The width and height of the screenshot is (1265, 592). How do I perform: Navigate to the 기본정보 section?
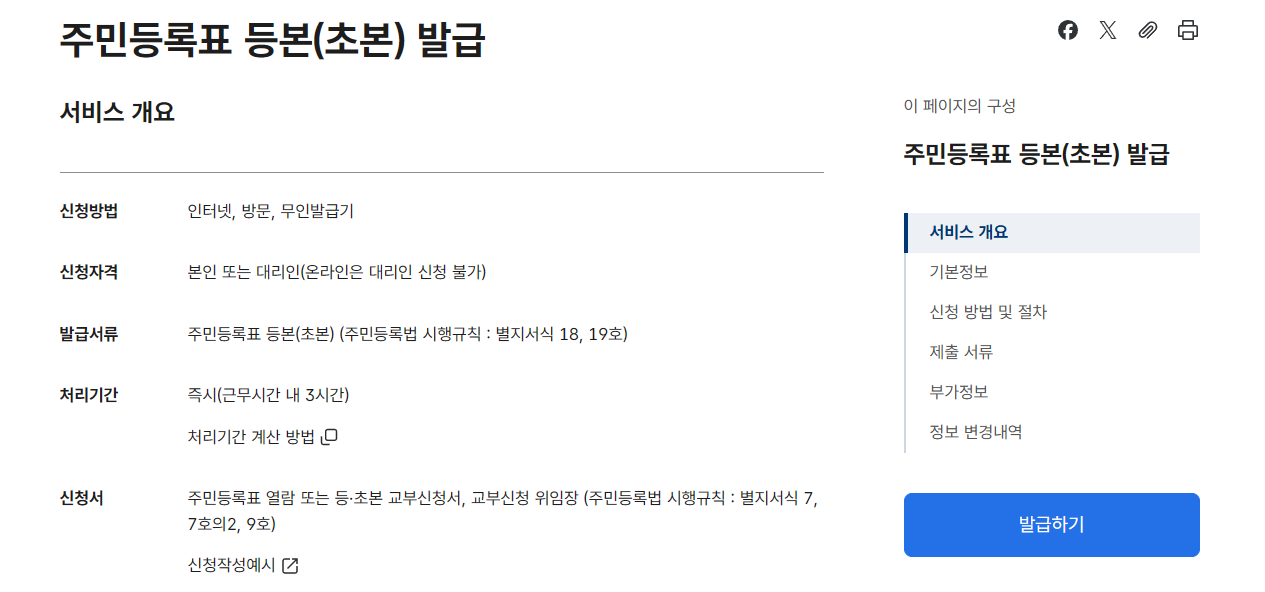click(957, 272)
